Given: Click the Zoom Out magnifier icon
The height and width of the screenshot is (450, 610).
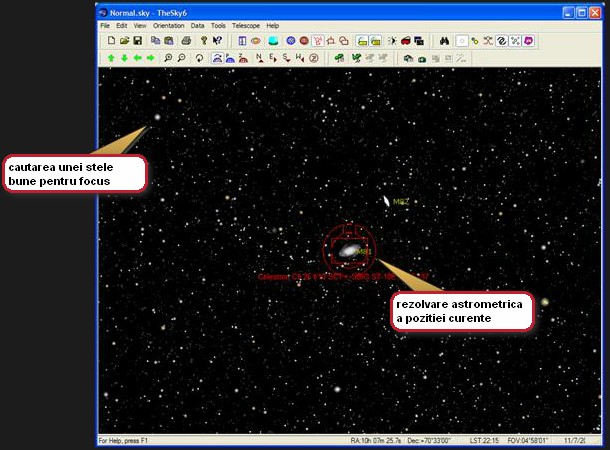Looking at the screenshot, I should [x=181, y=59].
